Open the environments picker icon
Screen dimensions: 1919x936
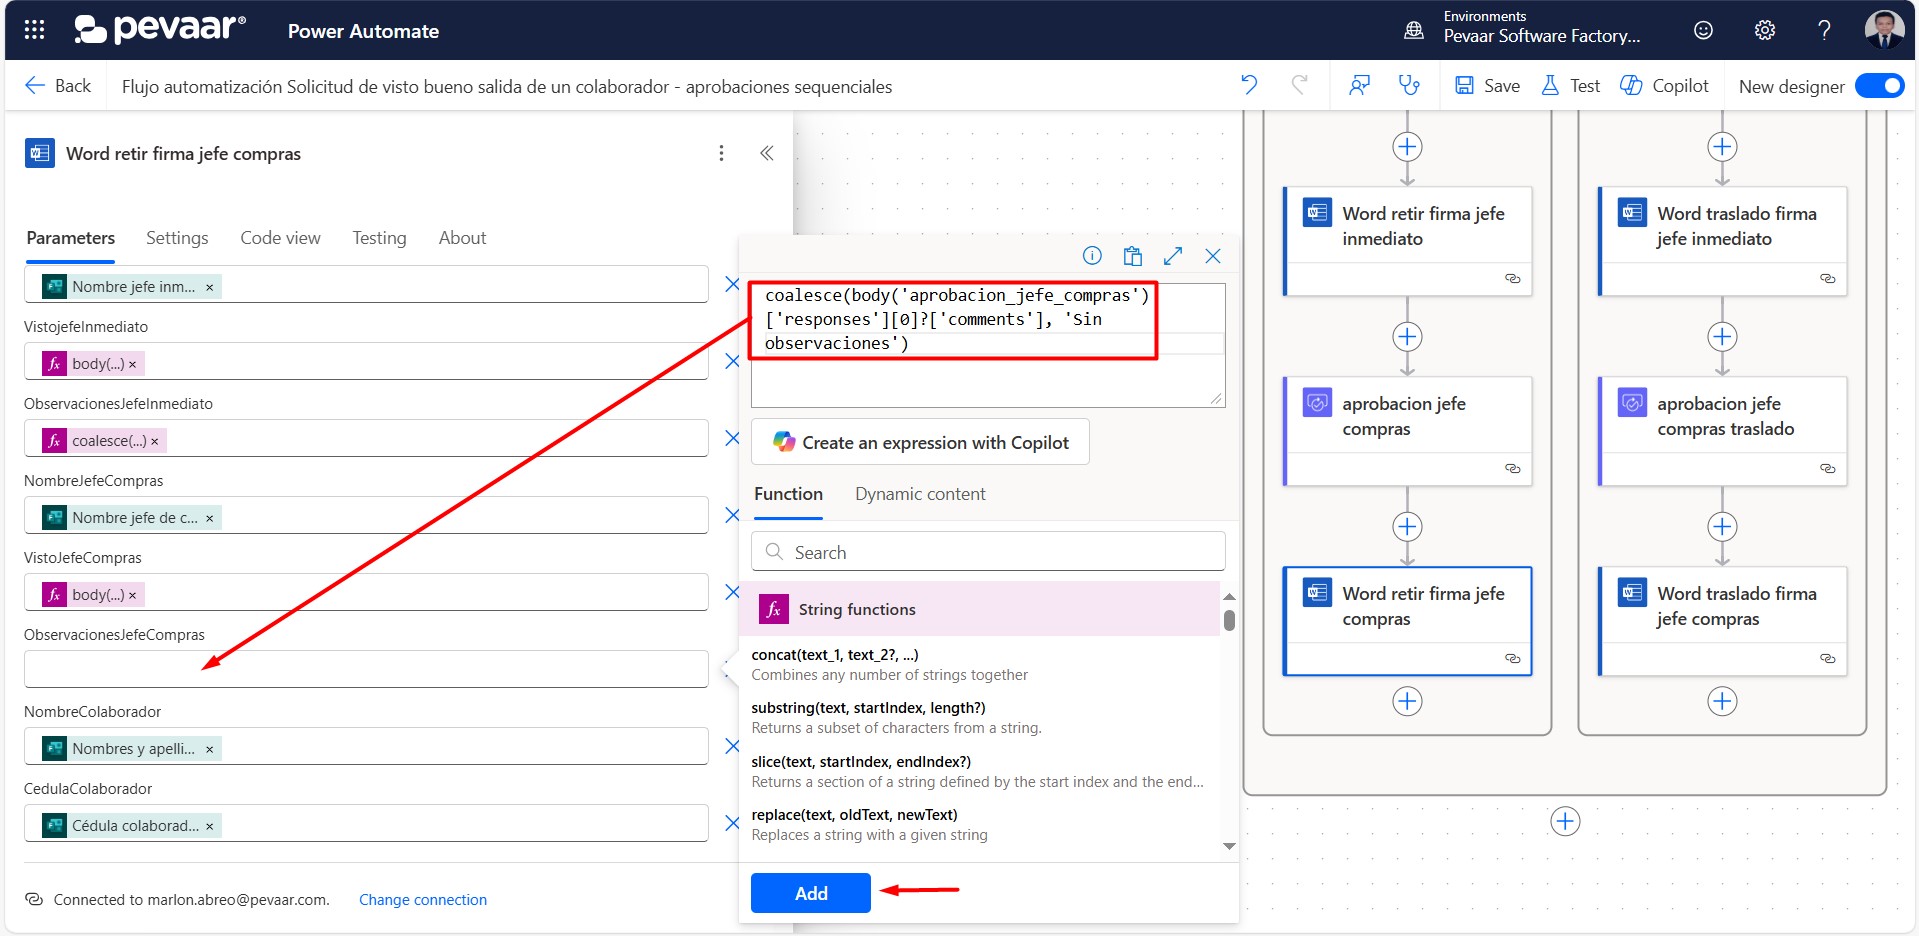pos(1414,30)
